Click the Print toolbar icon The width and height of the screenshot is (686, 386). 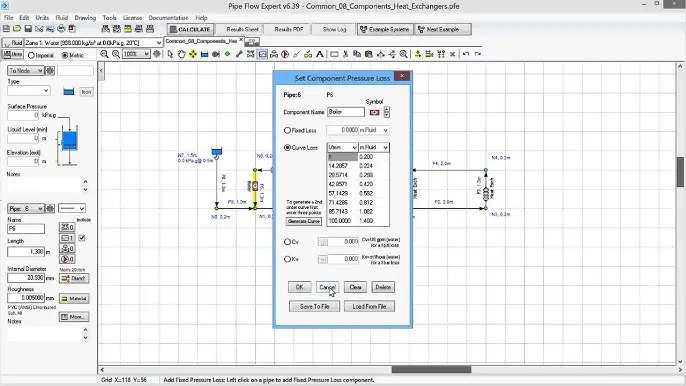[61, 29]
